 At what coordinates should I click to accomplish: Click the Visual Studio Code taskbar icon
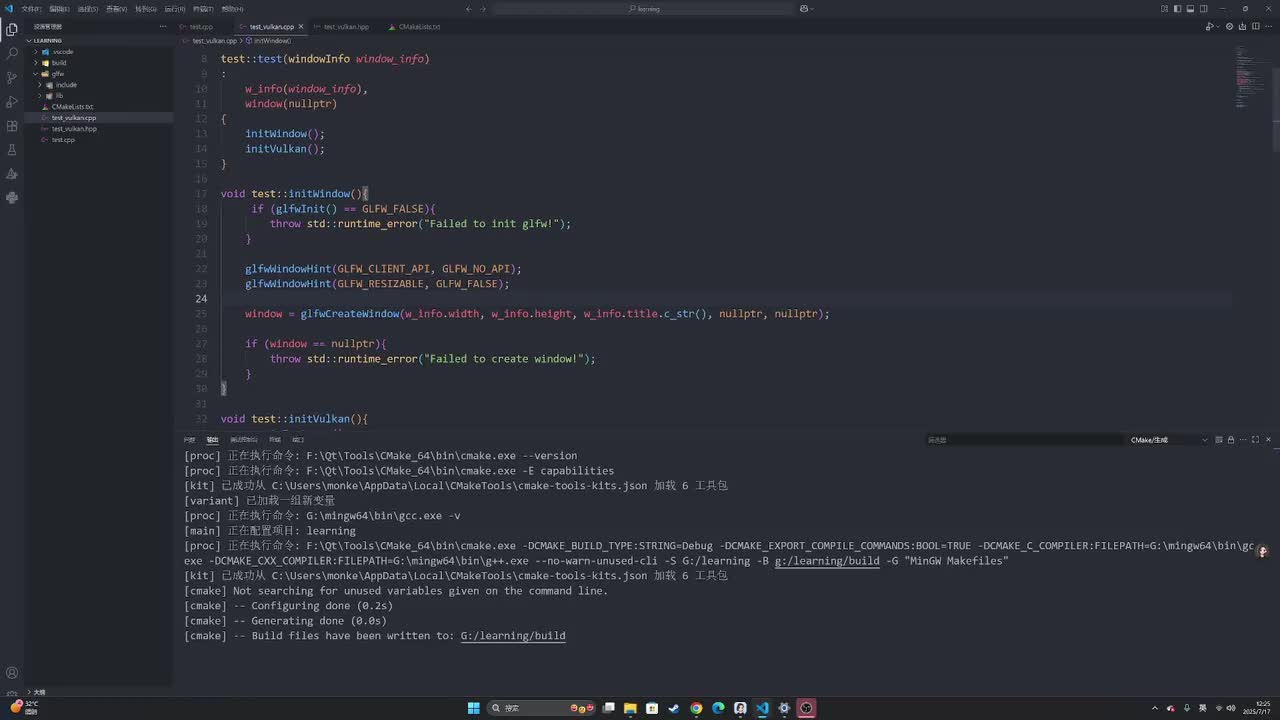point(762,708)
